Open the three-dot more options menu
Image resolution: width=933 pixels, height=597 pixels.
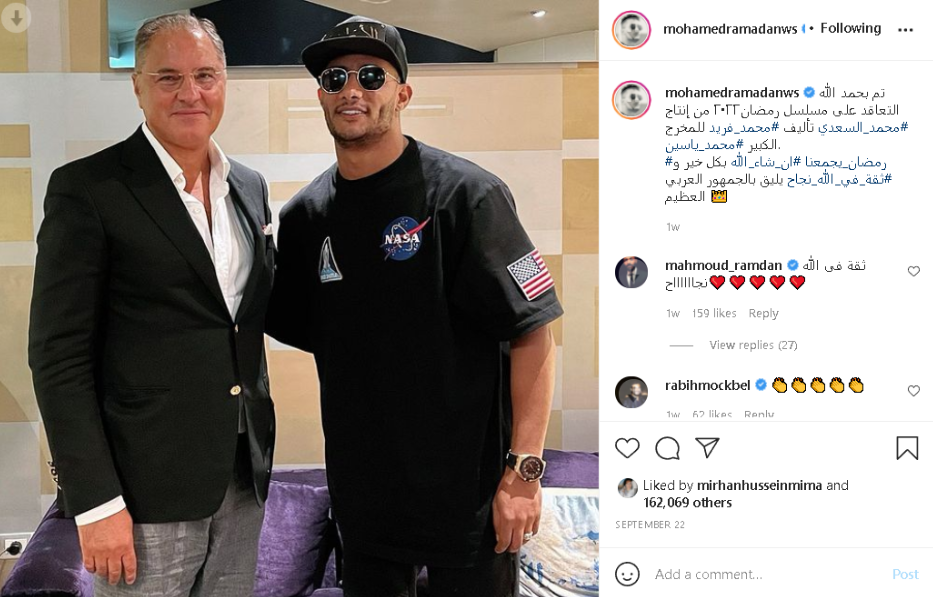pos(905,30)
